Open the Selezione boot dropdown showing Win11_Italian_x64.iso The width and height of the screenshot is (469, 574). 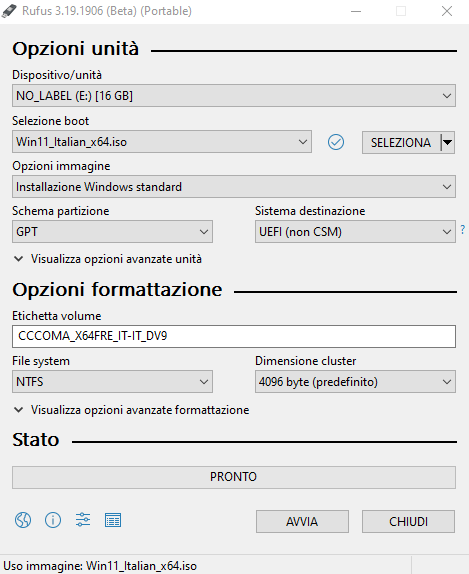tap(162, 142)
